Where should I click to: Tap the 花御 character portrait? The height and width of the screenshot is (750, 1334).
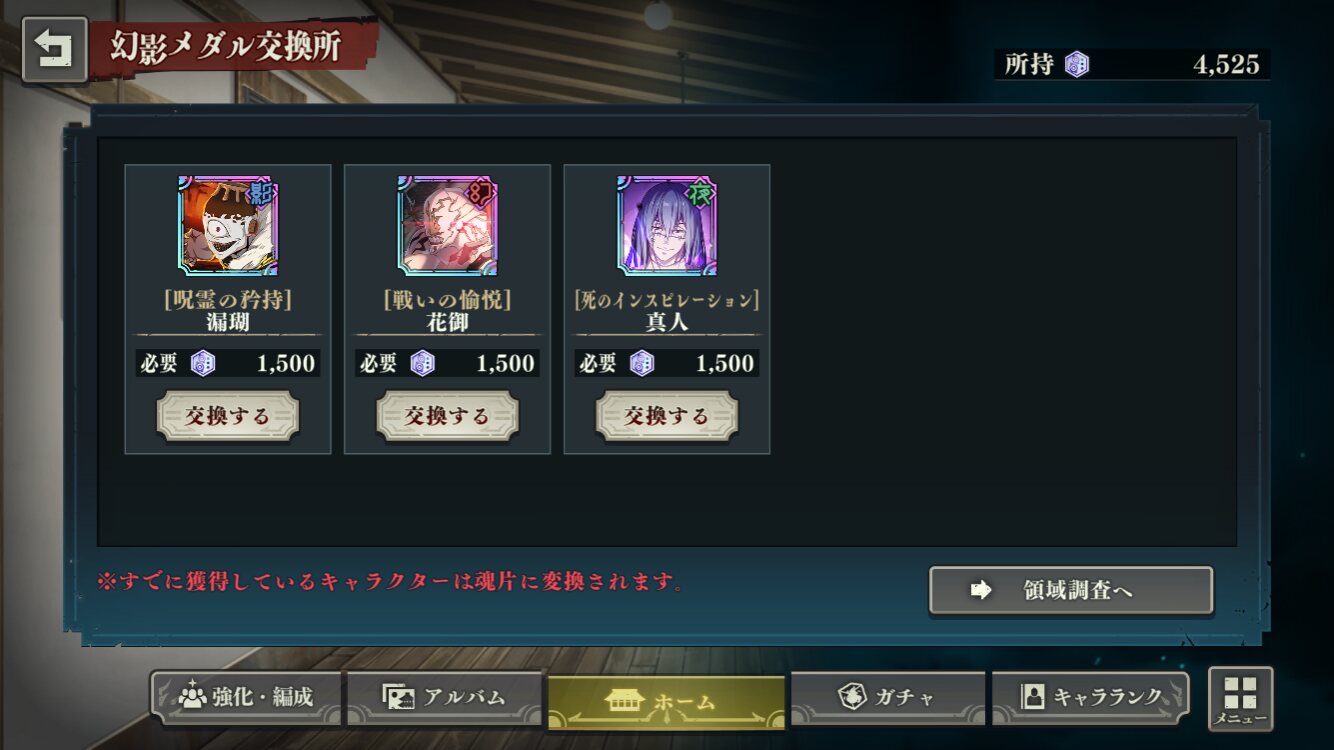447,225
